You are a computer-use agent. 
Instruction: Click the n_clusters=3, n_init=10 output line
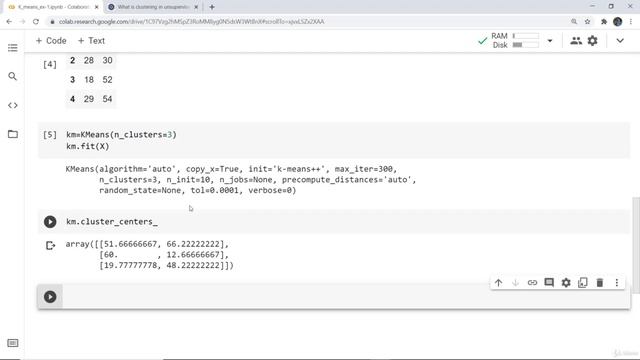tap(258, 180)
